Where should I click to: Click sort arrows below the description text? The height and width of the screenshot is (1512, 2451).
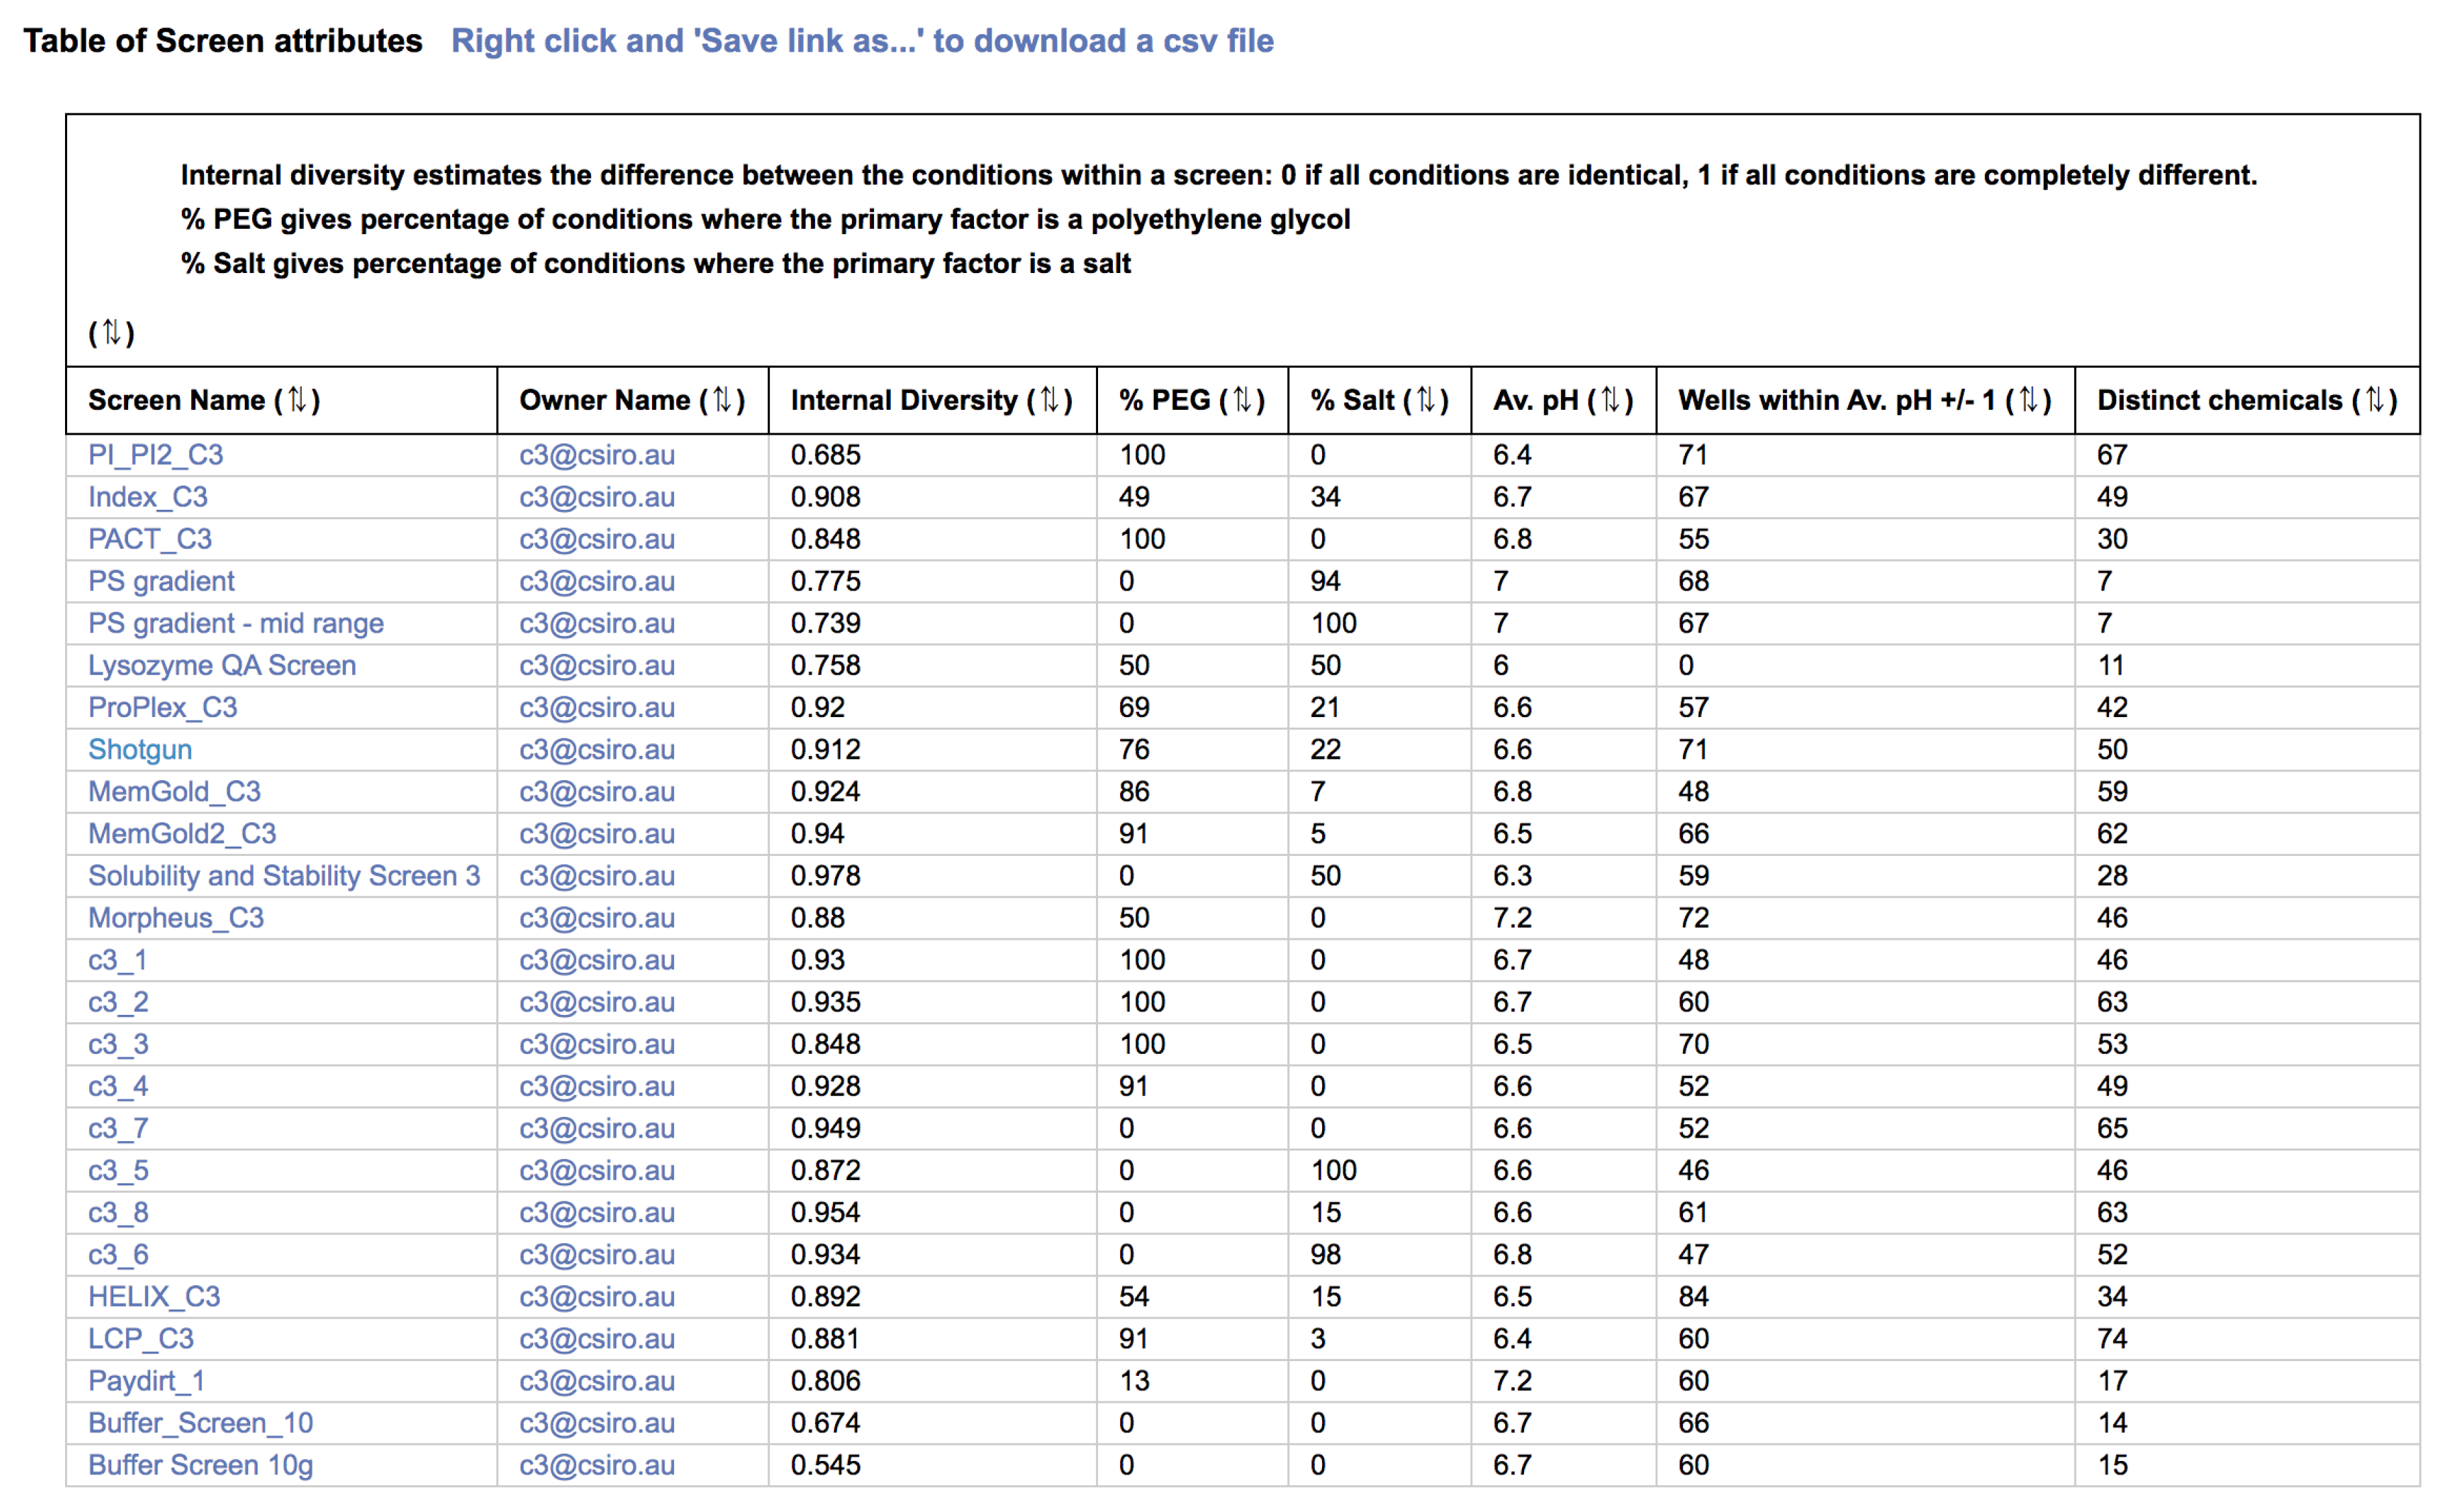pos(111,332)
